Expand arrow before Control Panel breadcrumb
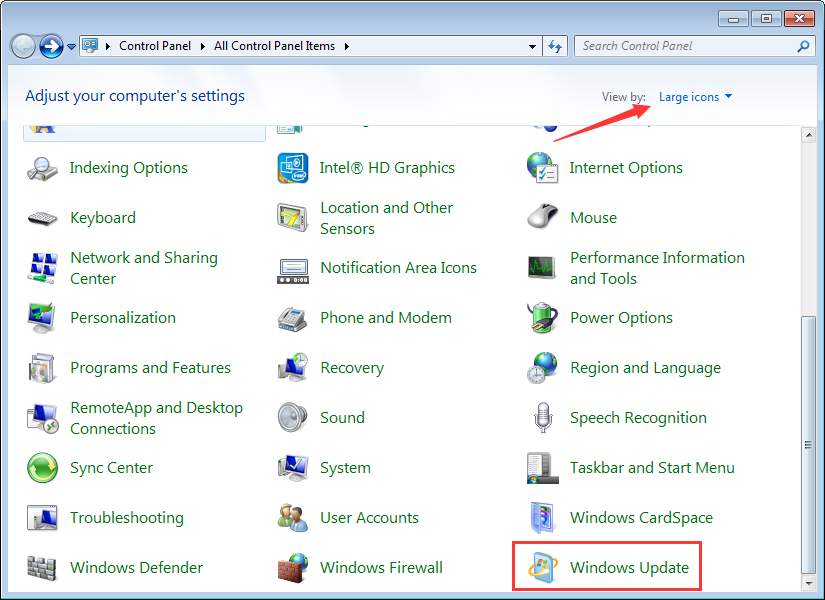The image size is (825, 600). tap(108, 46)
